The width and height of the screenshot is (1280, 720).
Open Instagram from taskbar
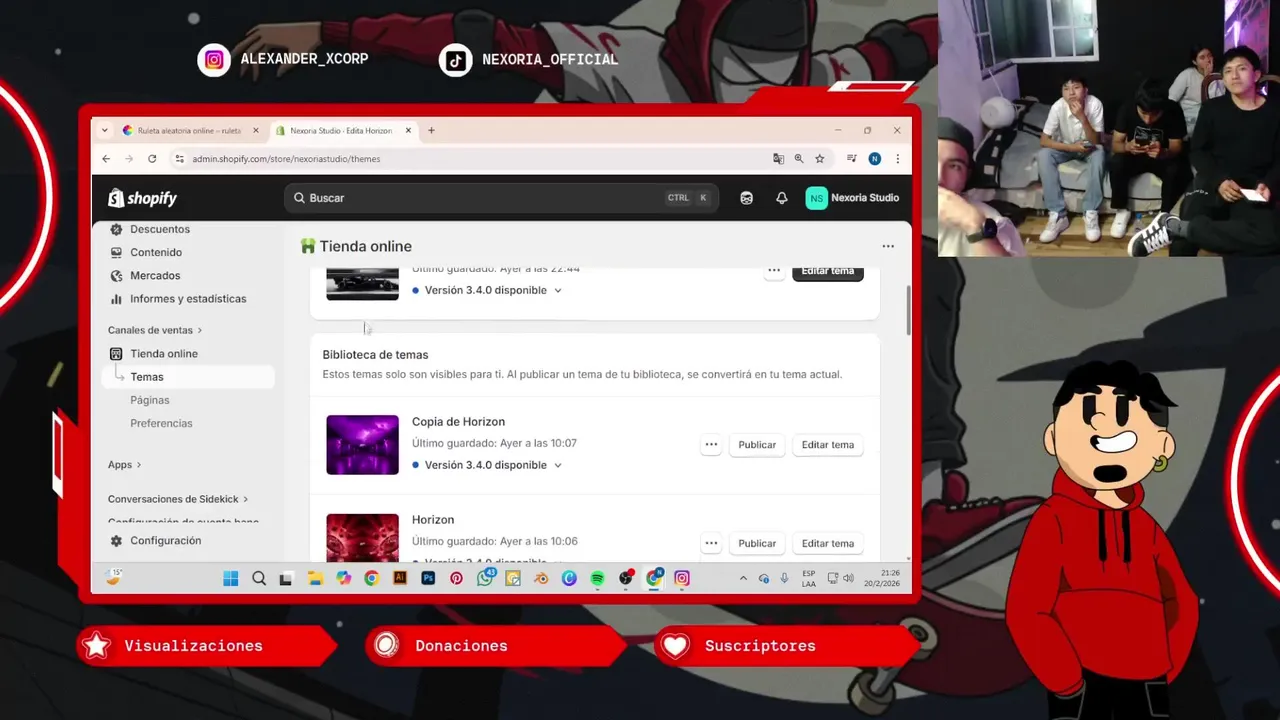coord(682,578)
